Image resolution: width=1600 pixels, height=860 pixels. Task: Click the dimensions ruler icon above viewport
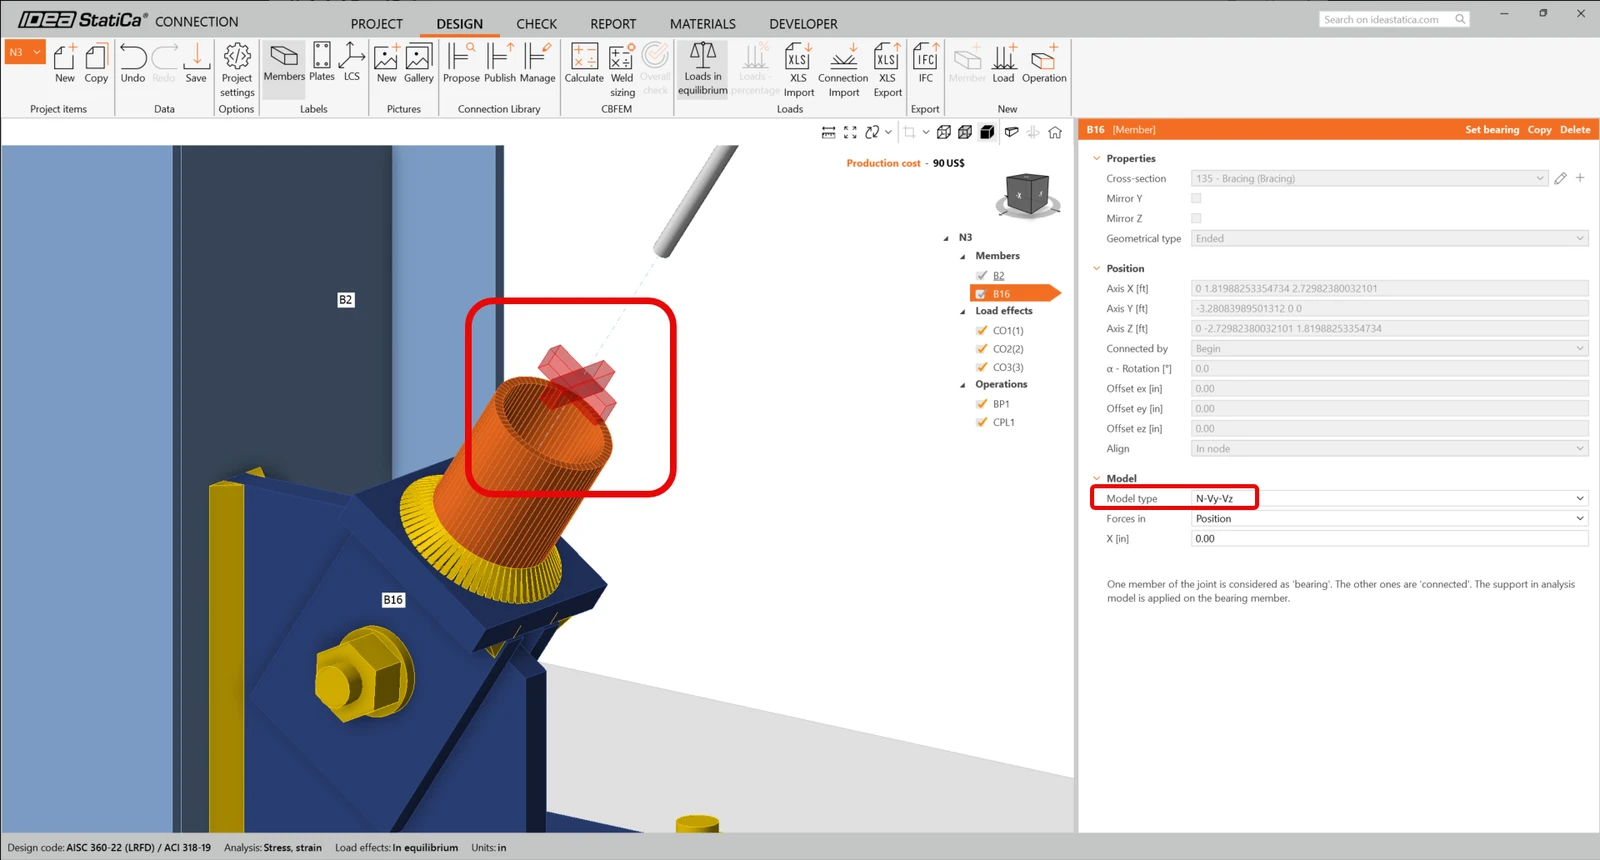click(x=828, y=132)
